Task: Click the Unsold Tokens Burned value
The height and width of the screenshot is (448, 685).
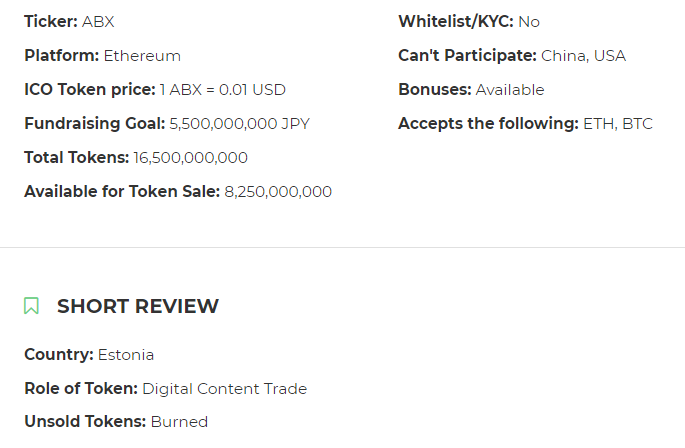Action: (x=179, y=422)
